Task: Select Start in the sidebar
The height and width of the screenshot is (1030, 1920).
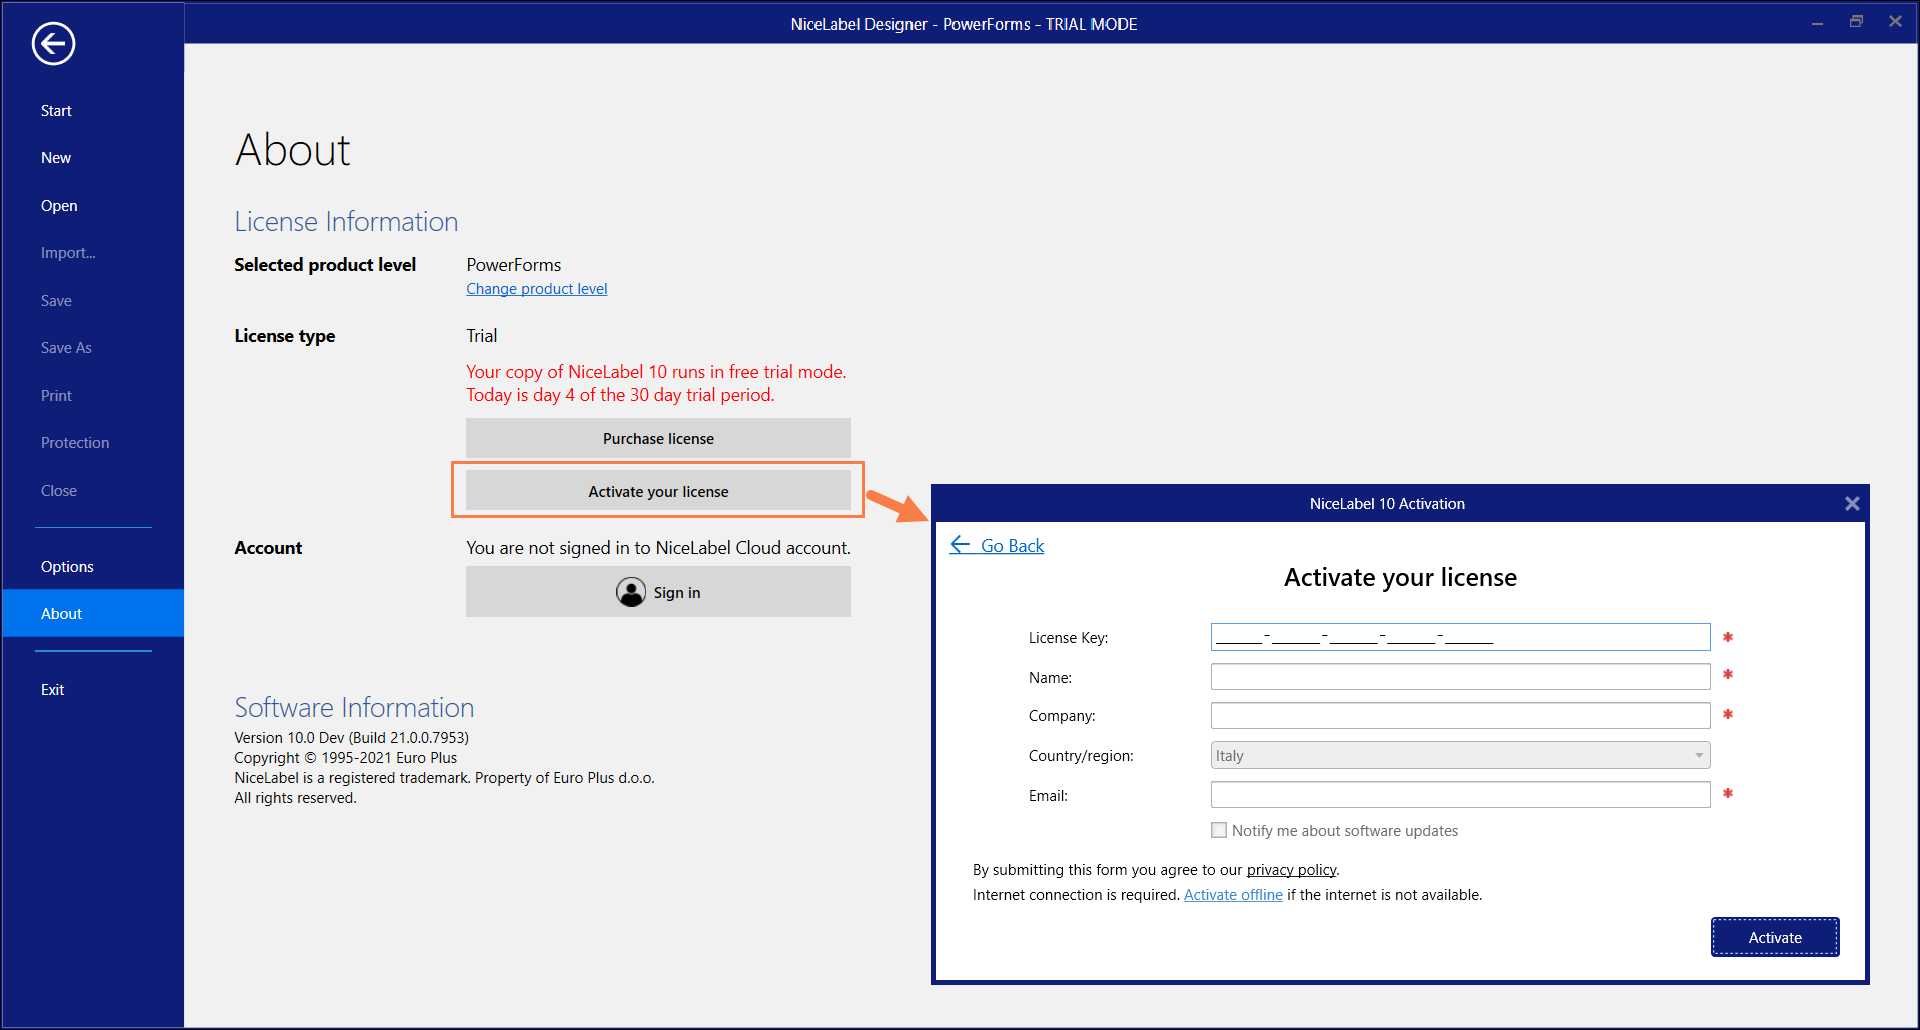Action: pyautogui.click(x=56, y=111)
